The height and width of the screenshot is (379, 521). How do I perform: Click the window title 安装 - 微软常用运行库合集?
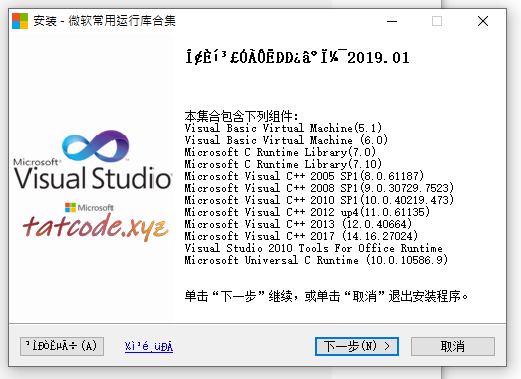tap(104, 21)
